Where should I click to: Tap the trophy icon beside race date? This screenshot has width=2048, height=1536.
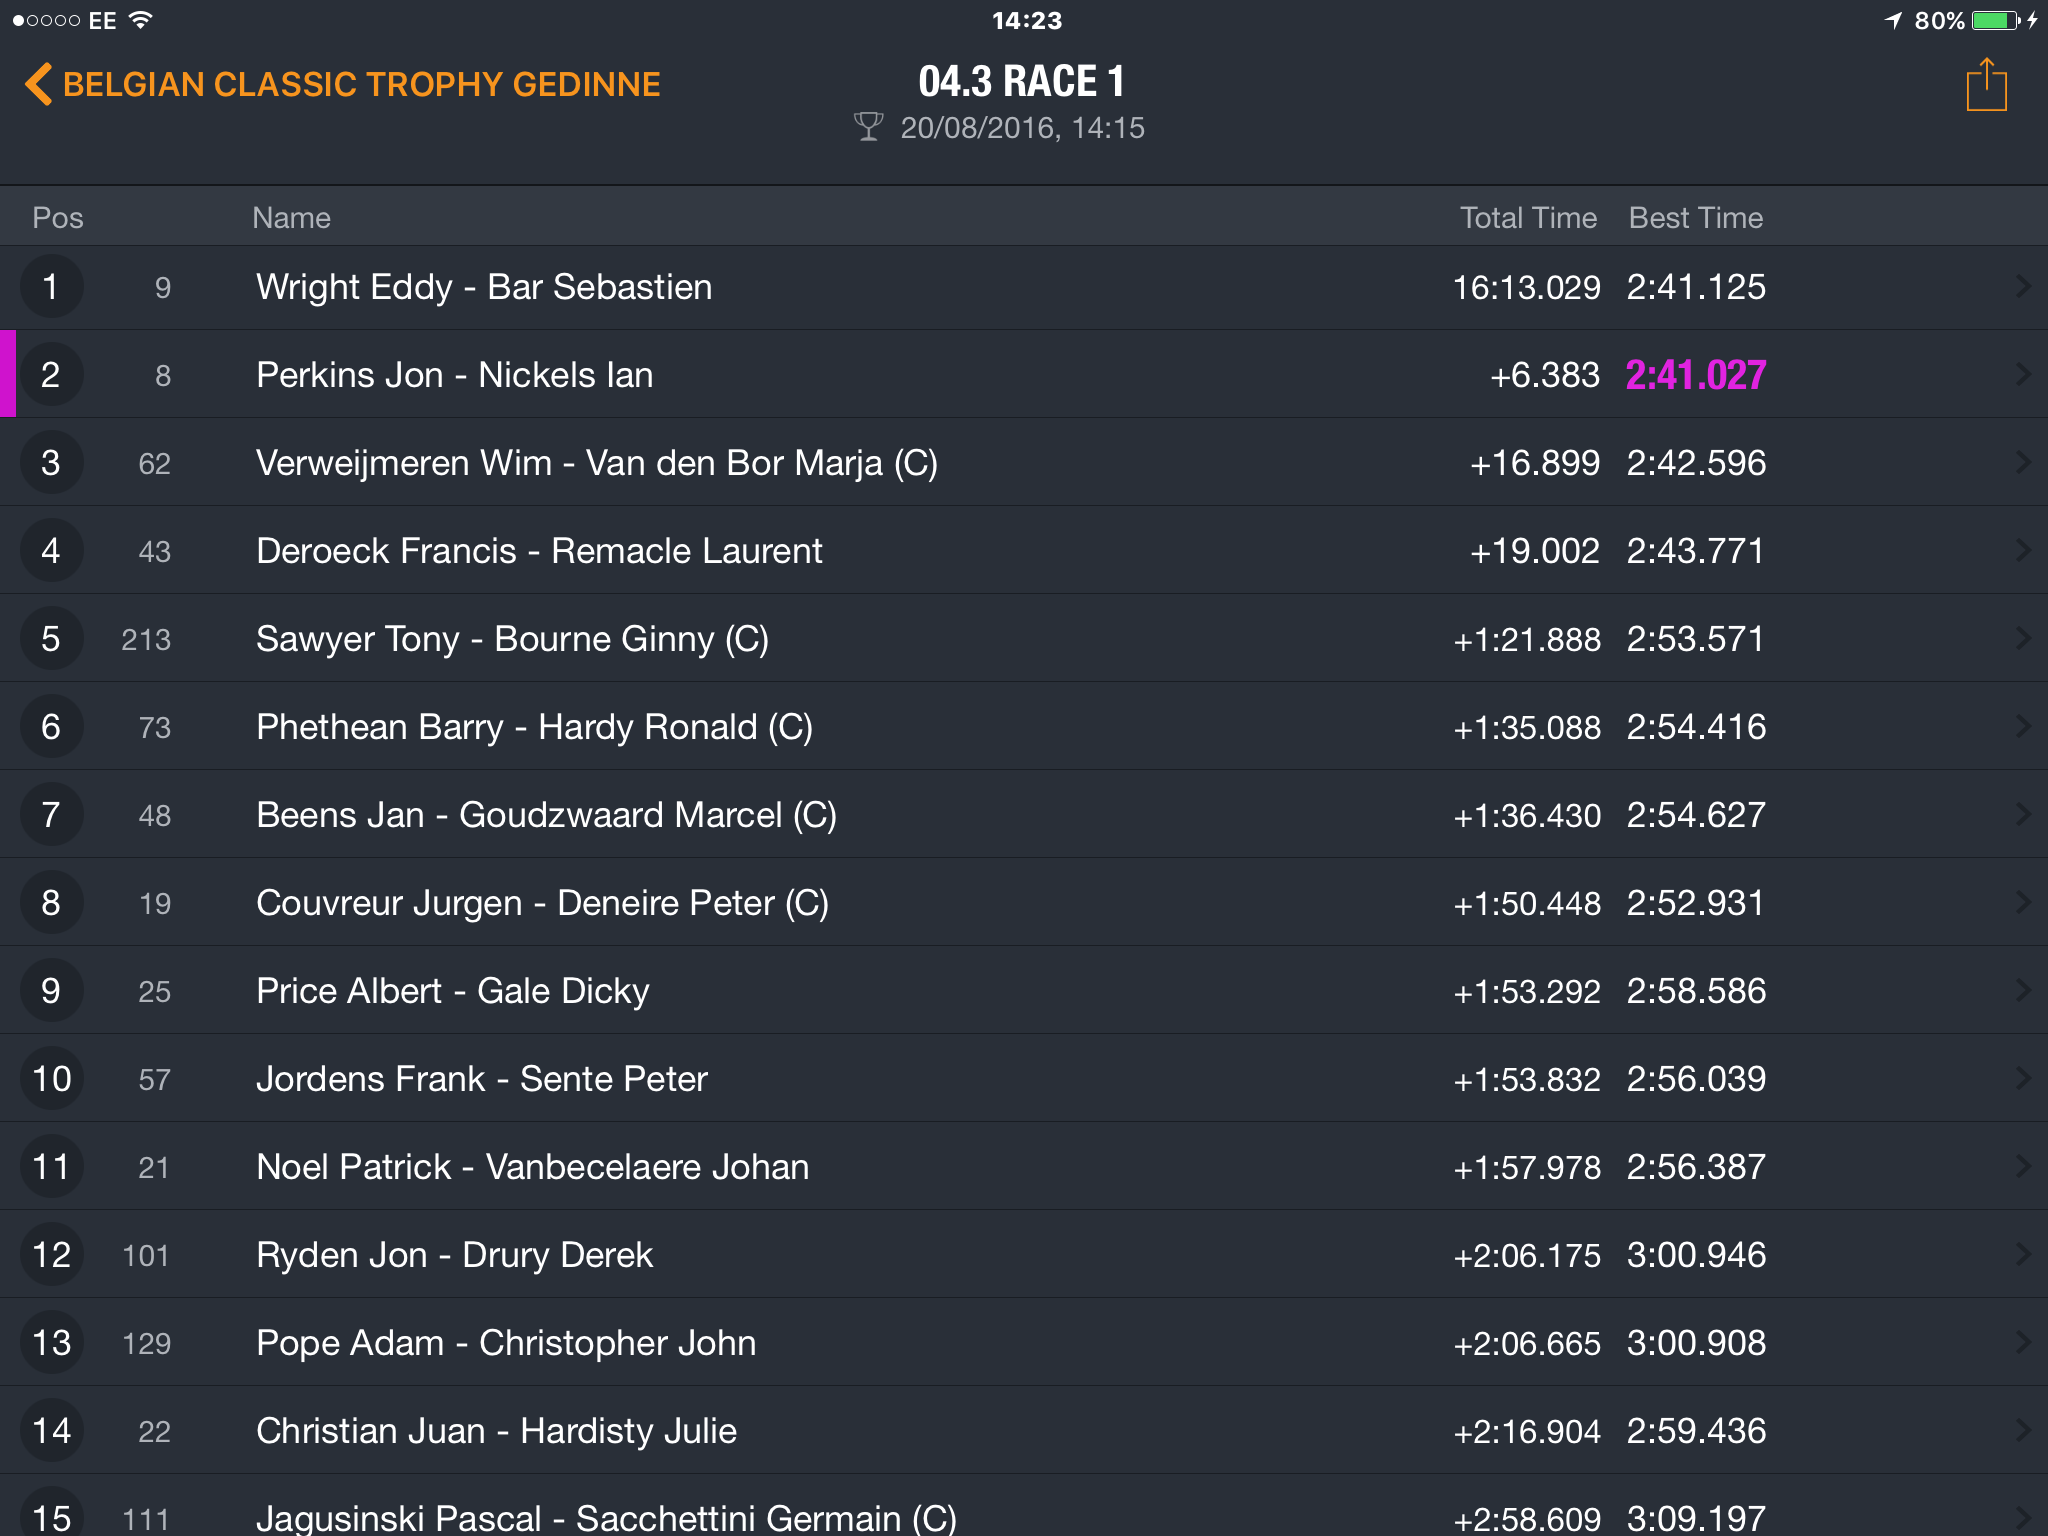(x=868, y=127)
